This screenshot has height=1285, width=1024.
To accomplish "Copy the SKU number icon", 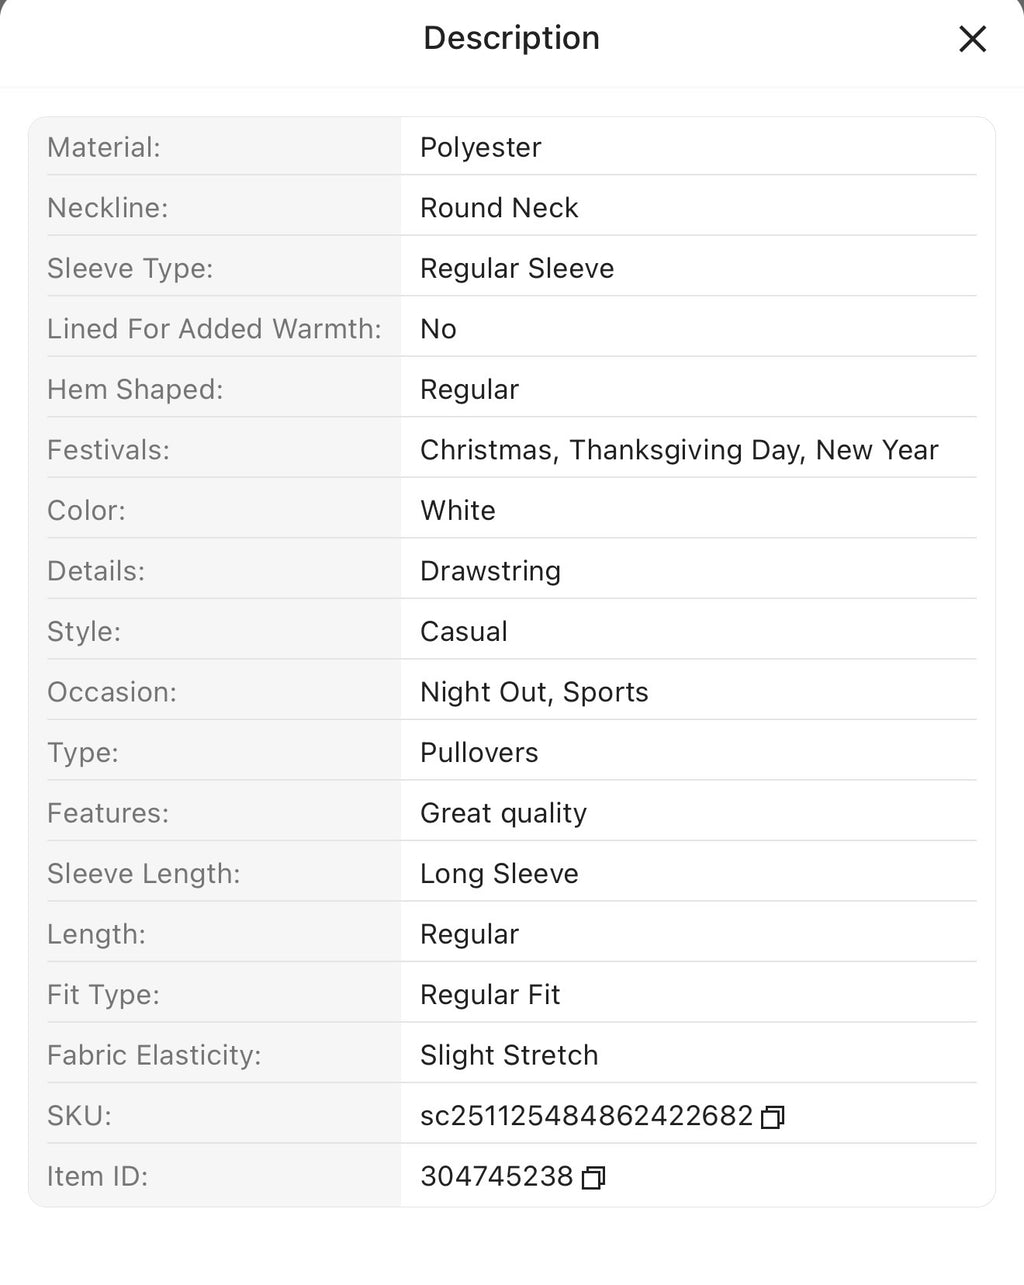I will coord(772,1117).
